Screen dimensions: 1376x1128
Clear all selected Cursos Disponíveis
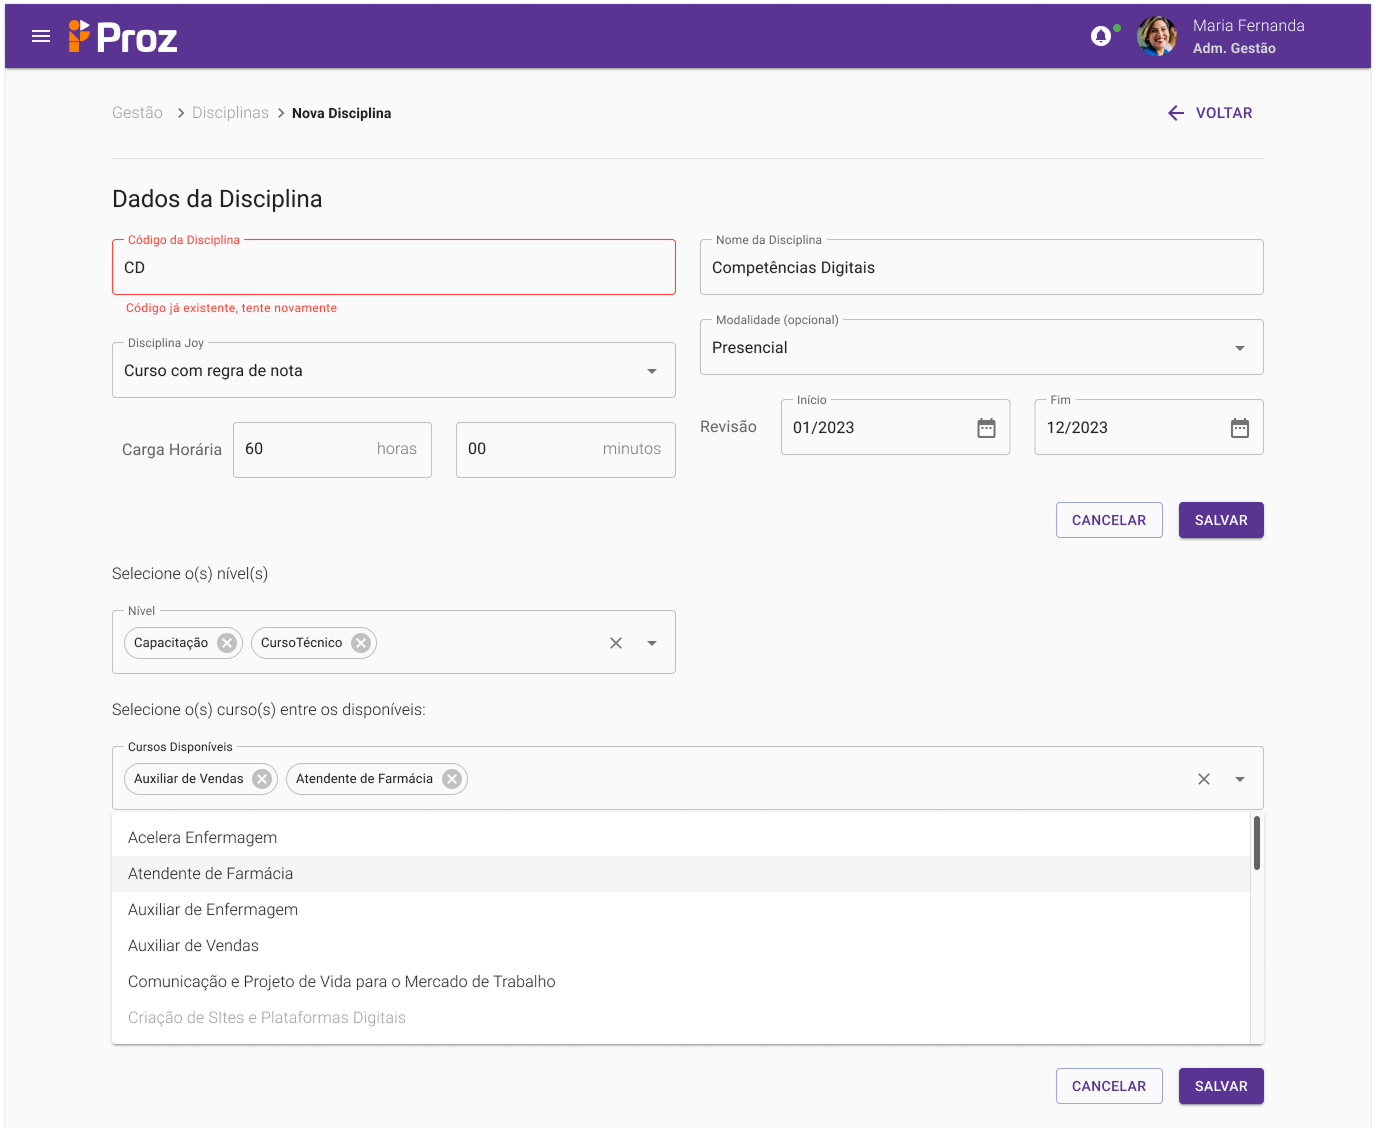(1204, 779)
